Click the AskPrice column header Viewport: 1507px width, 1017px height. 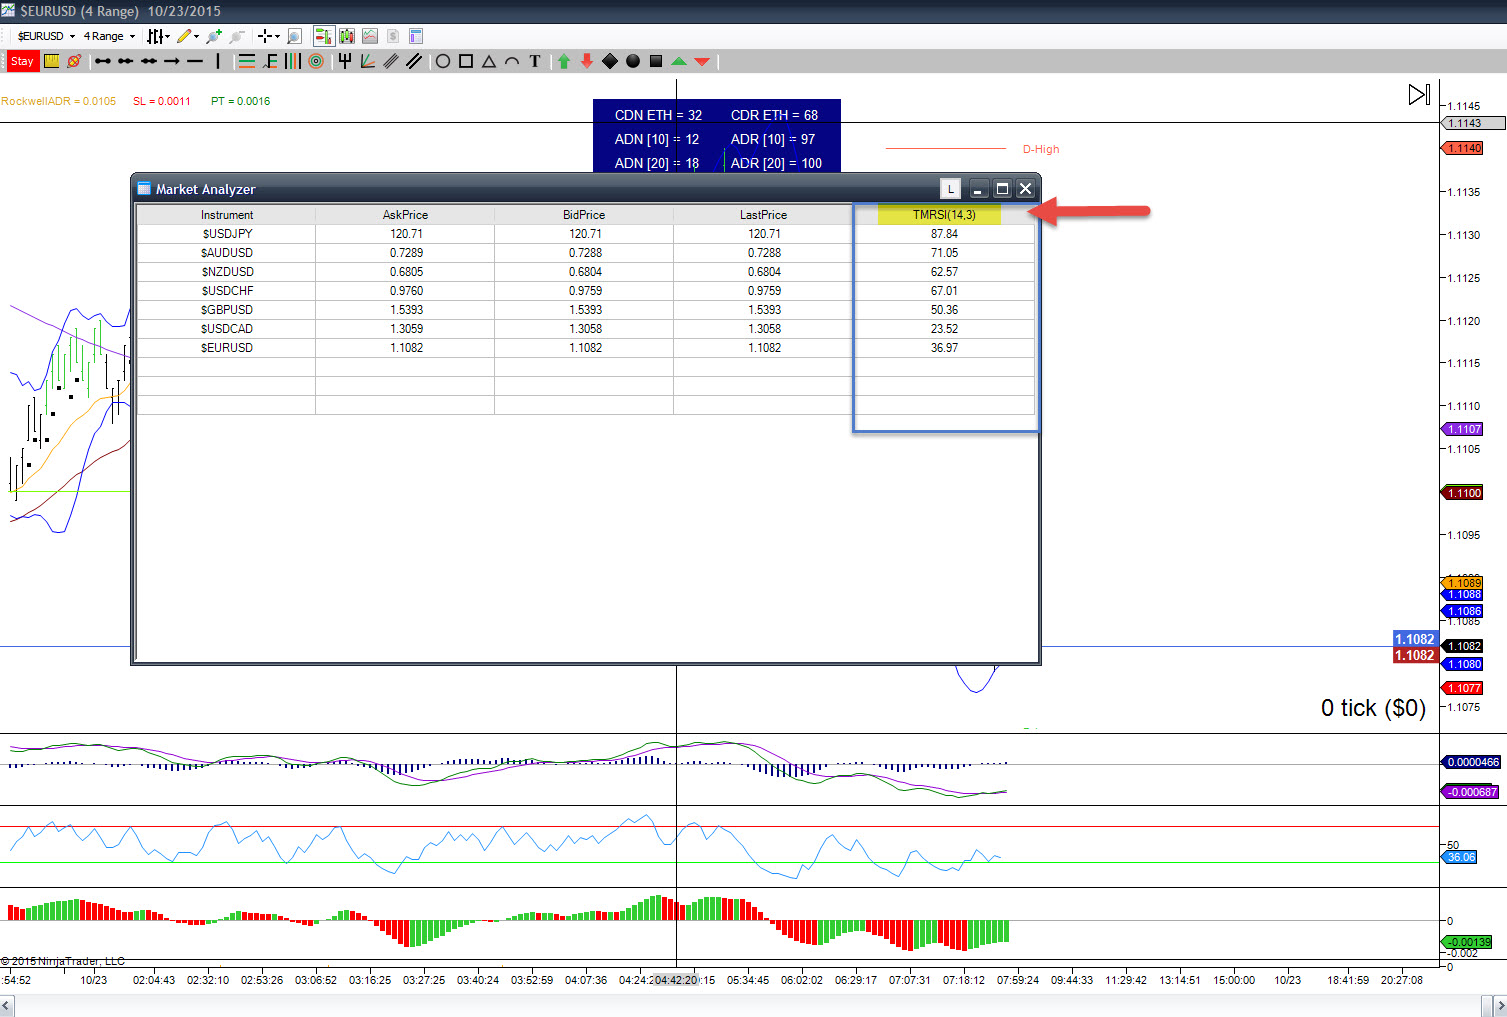[405, 215]
